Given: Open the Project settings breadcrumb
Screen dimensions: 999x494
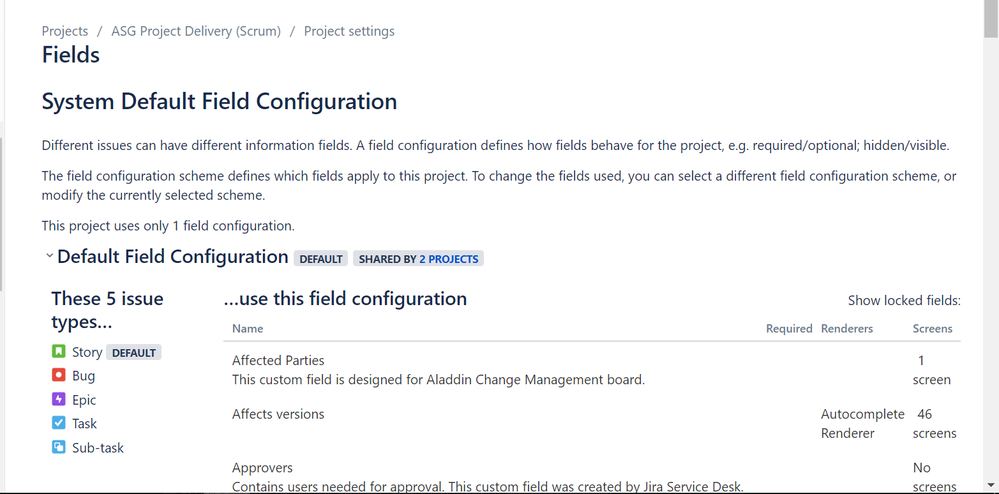Looking at the screenshot, I should click(349, 31).
